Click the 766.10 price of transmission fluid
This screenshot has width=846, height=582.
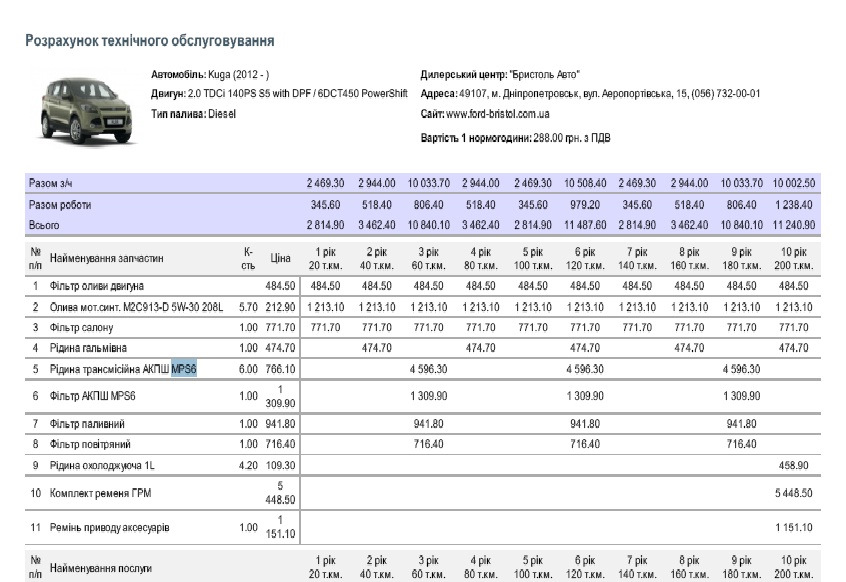280,369
